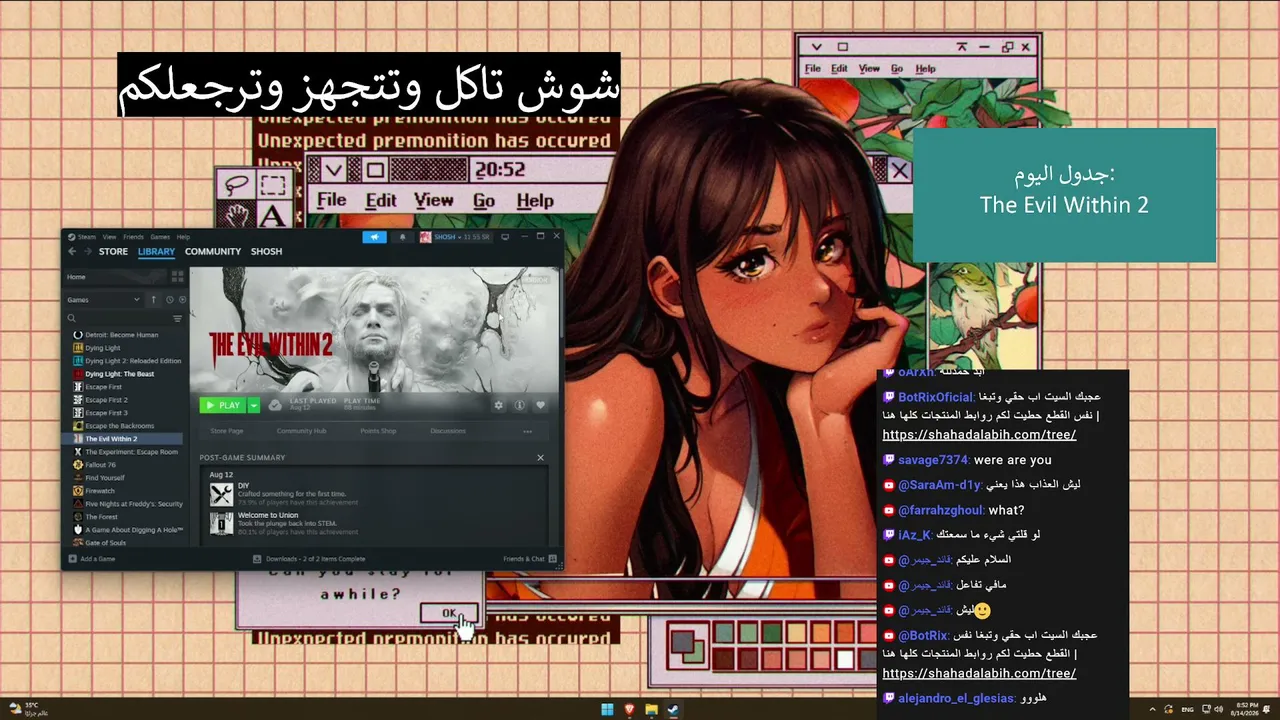The height and width of the screenshot is (720, 1280).
Task: Open the Store Page link
Action: pyautogui.click(x=227, y=431)
